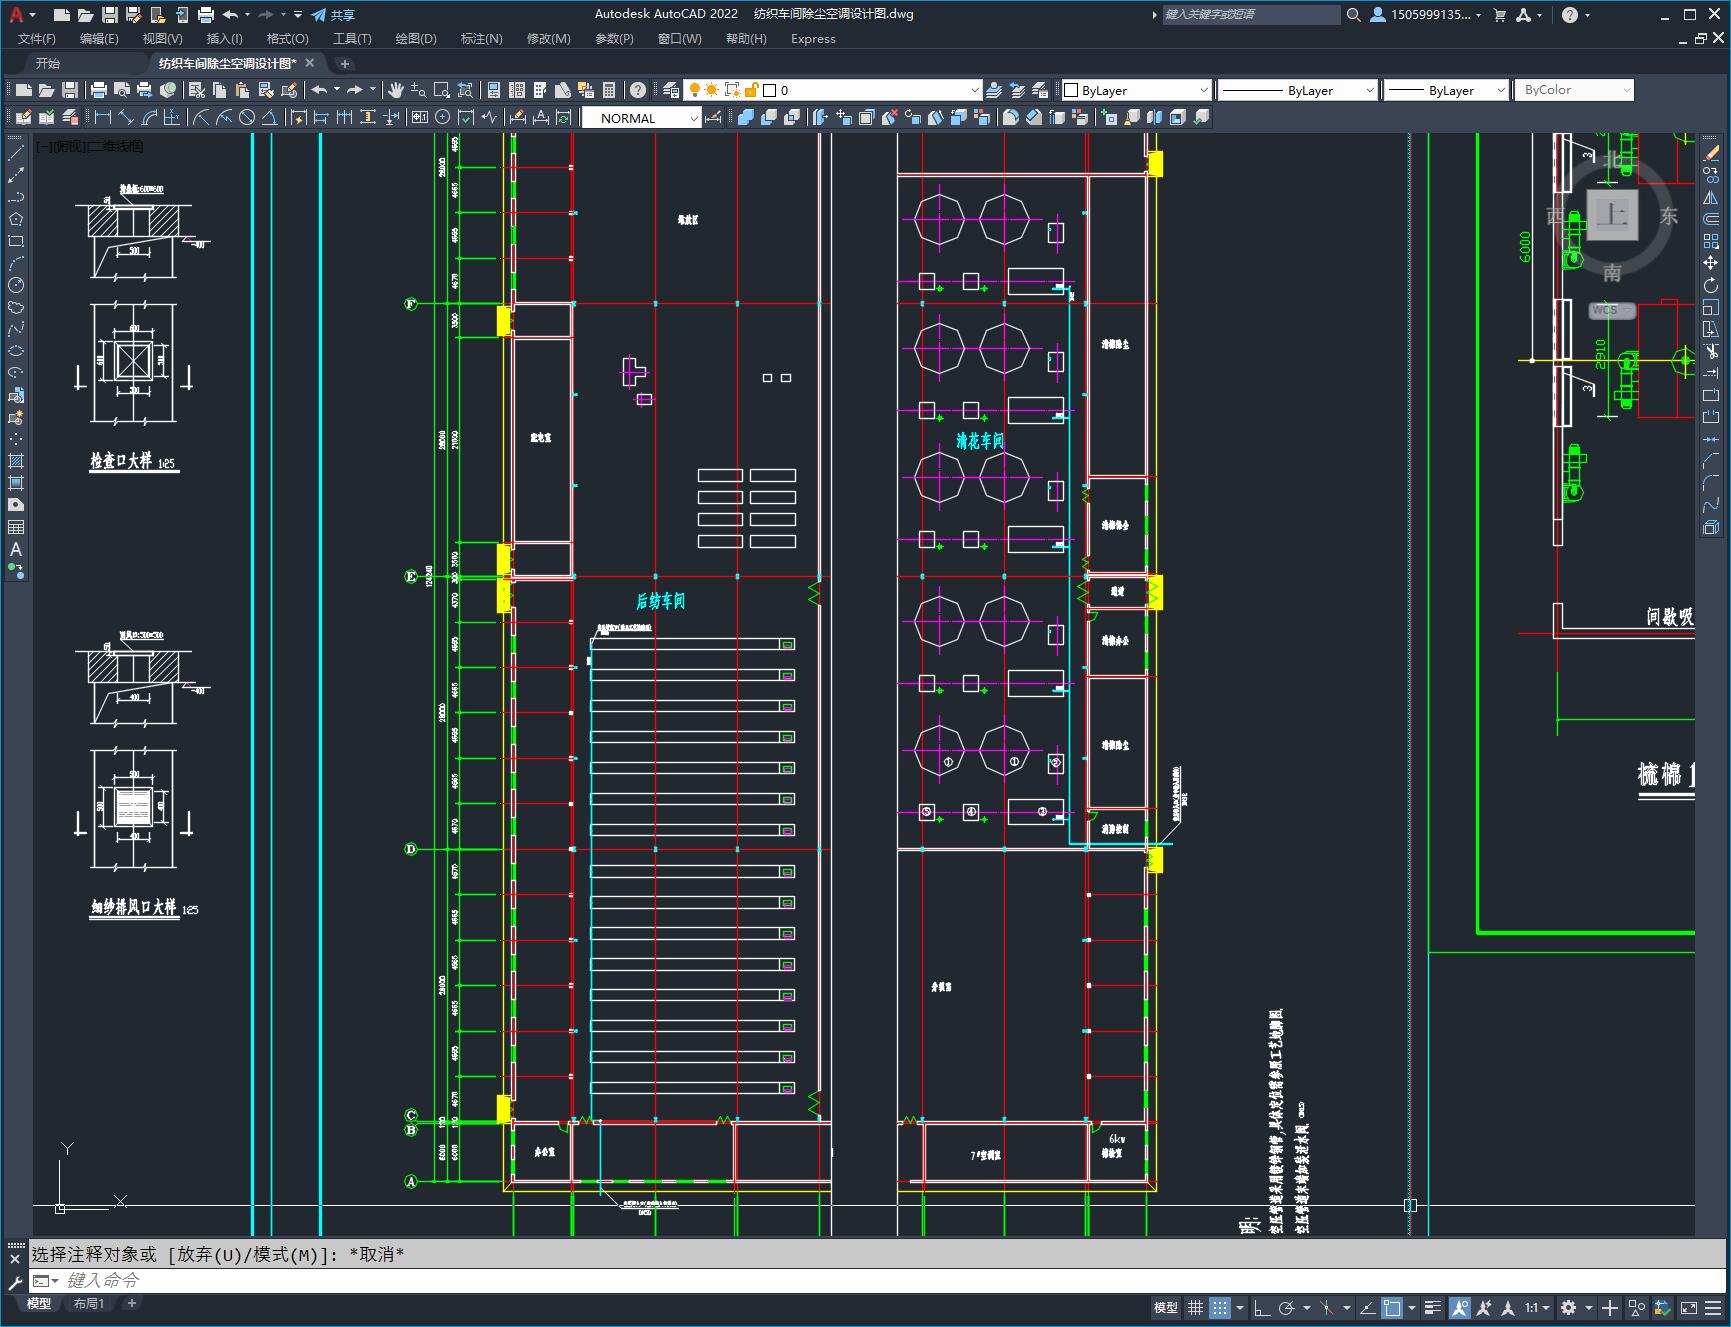Screen dimensions: 1731x1327
Task: Expand the account 1505999135 dropdown
Action: tap(1426, 14)
